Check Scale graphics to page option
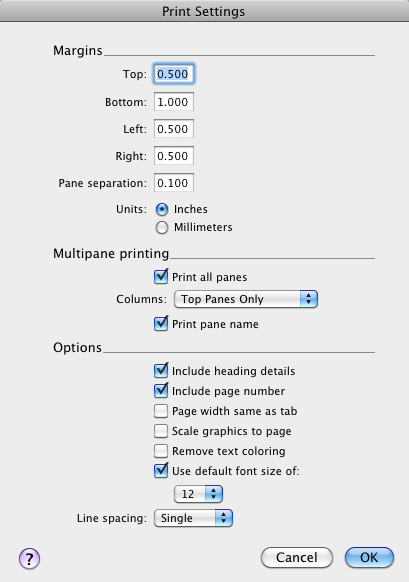409x582 pixels. click(x=161, y=431)
